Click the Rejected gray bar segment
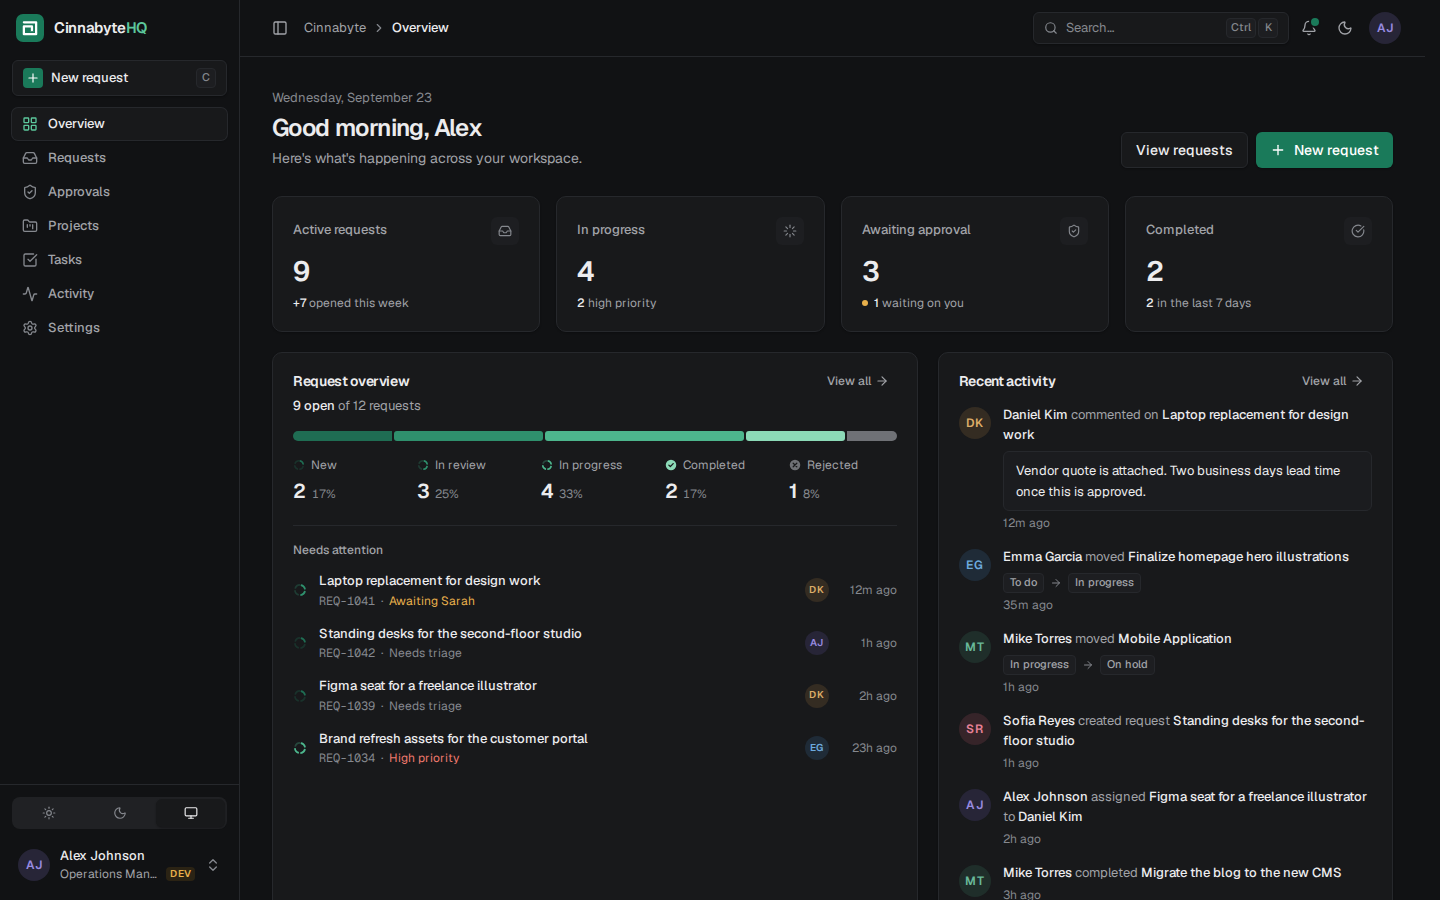Viewport: 1440px width, 900px height. [x=872, y=436]
